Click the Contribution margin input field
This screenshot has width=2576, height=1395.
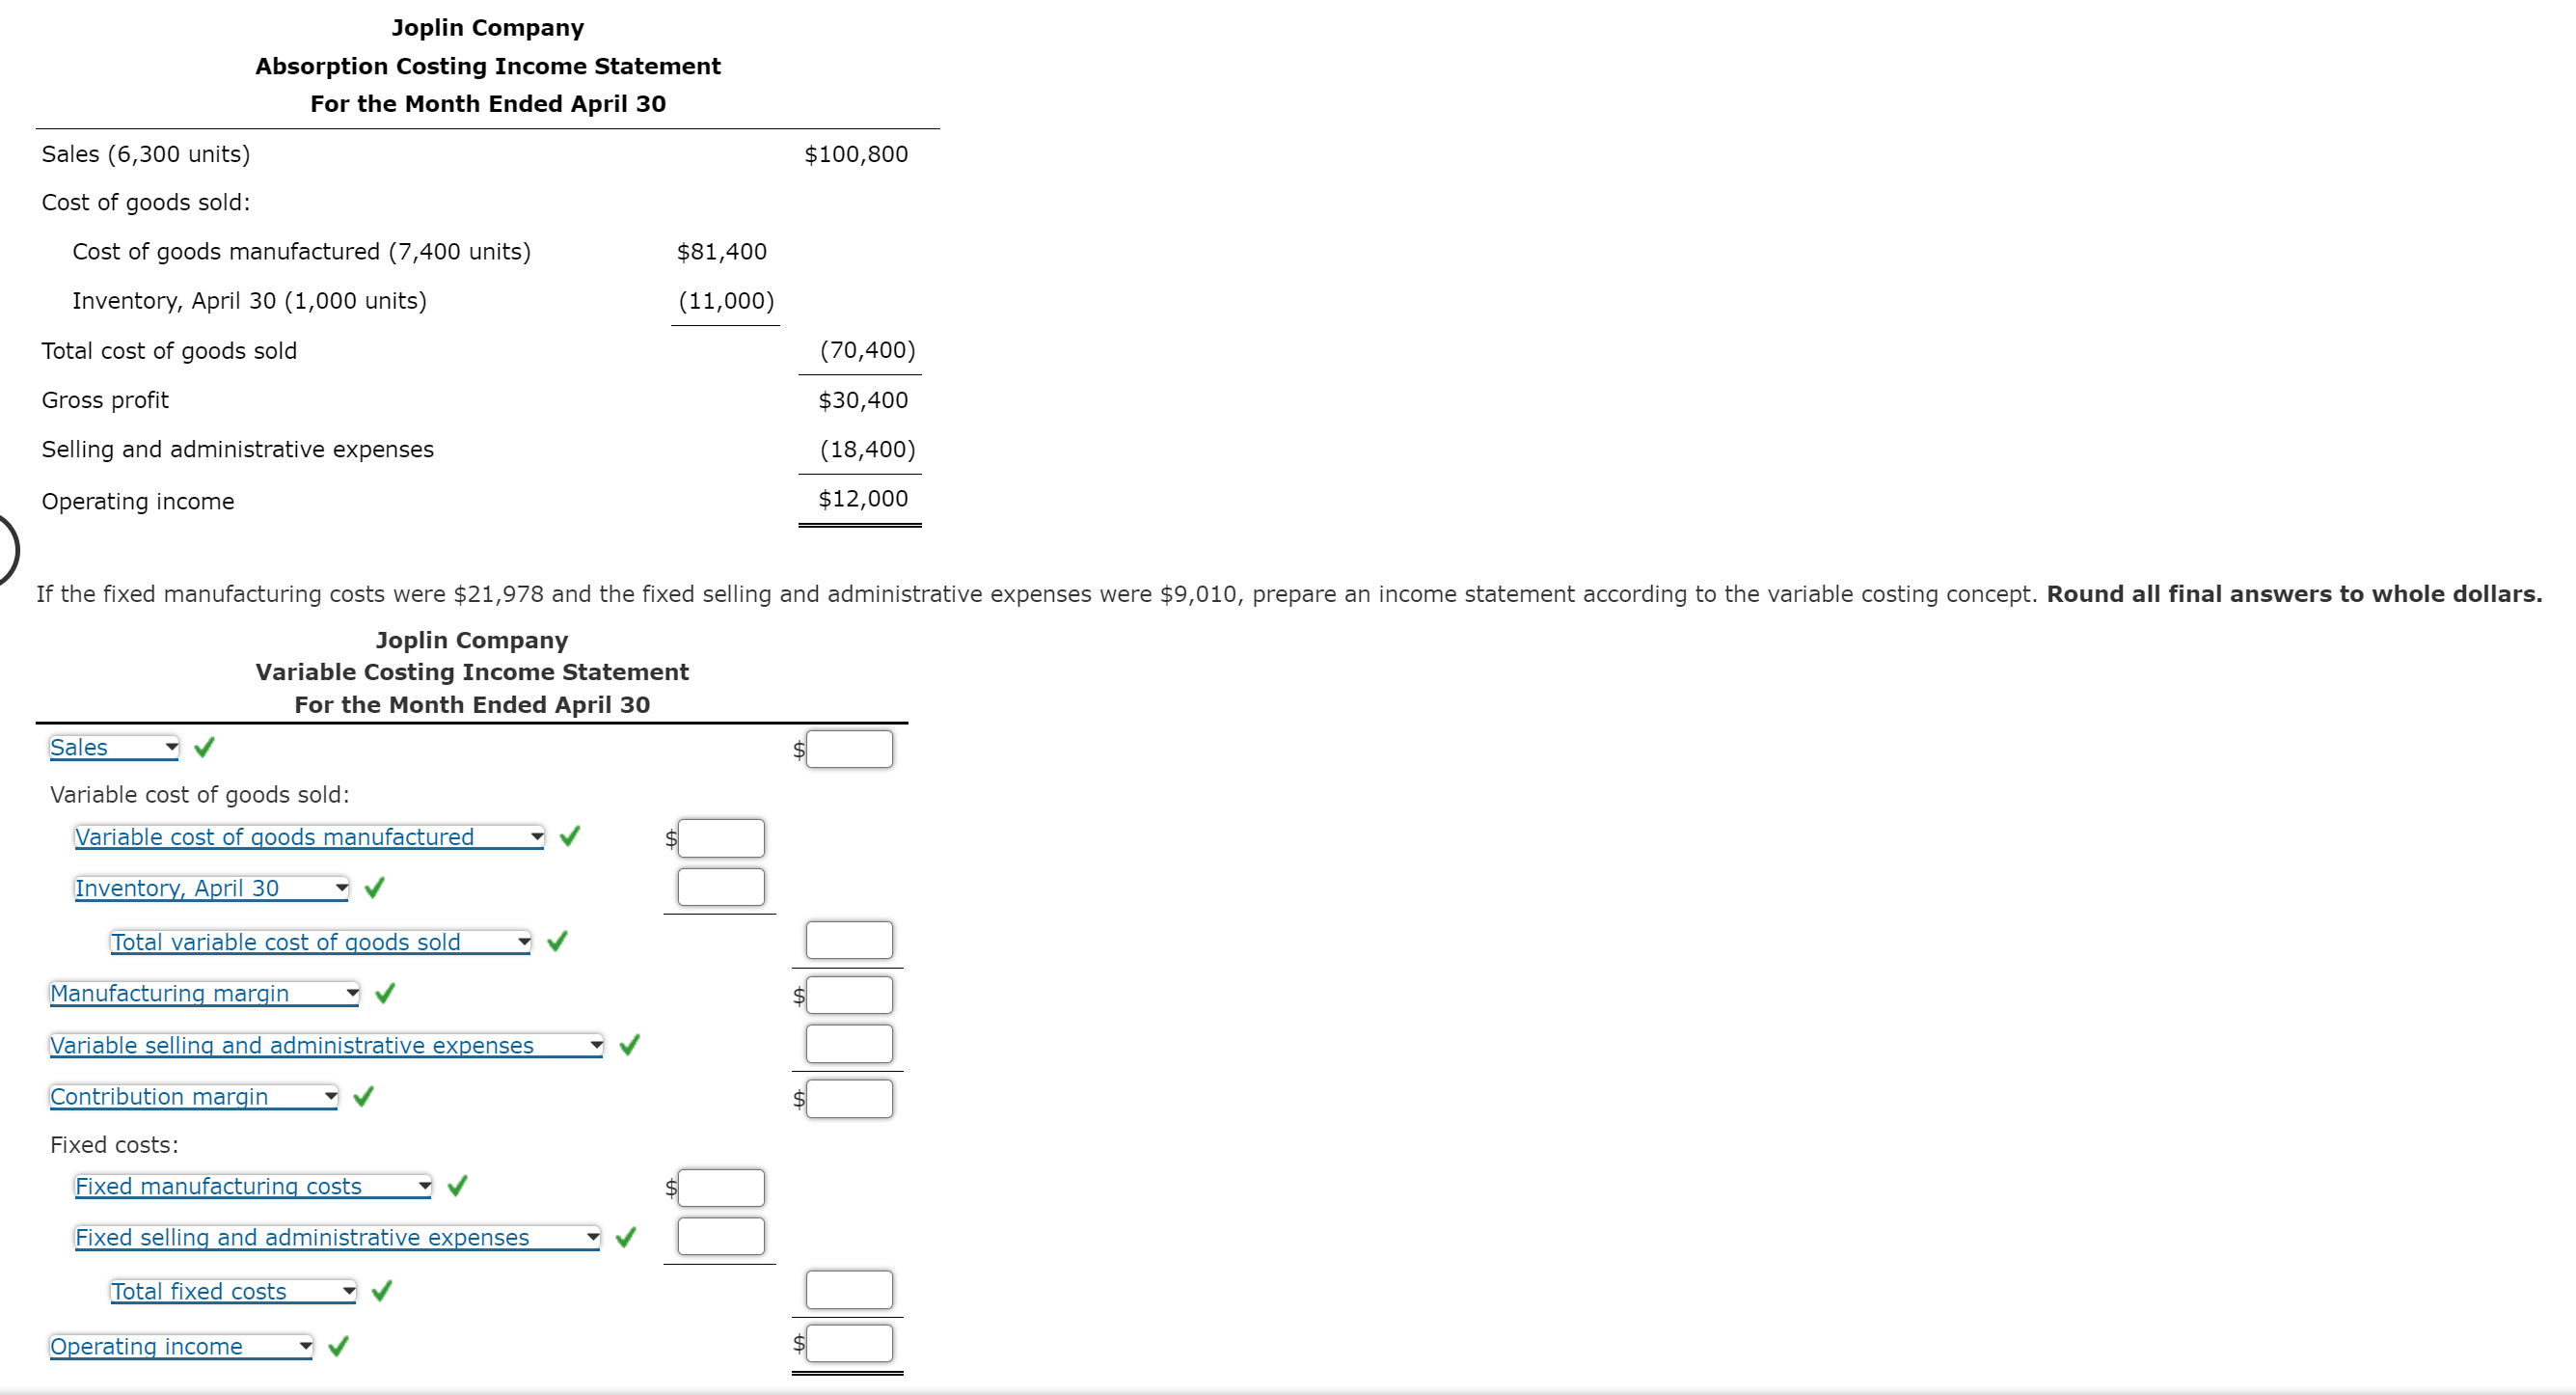click(874, 1100)
